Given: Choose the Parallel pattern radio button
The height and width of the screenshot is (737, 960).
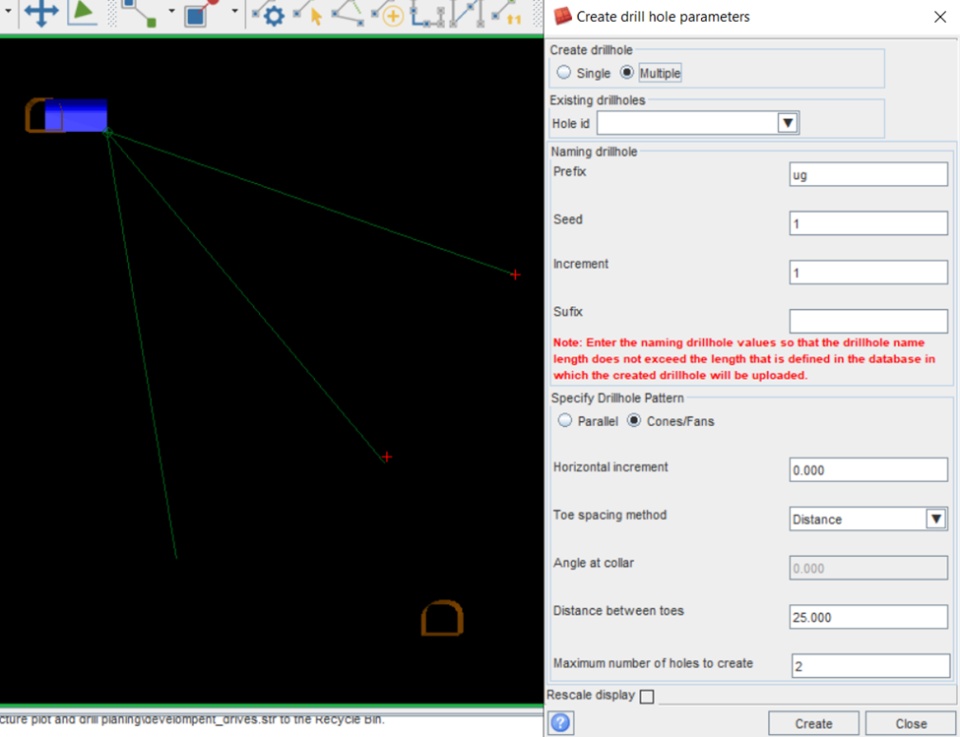Looking at the screenshot, I should pyautogui.click(x=564, y=421).
